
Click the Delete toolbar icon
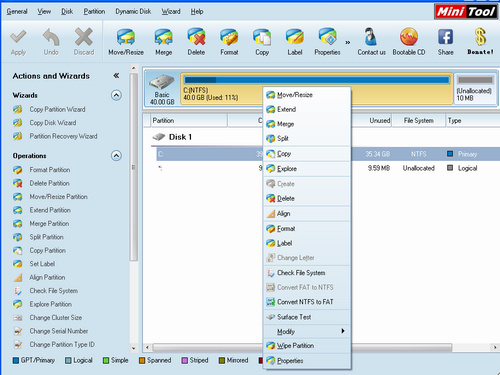click(196, 37)
